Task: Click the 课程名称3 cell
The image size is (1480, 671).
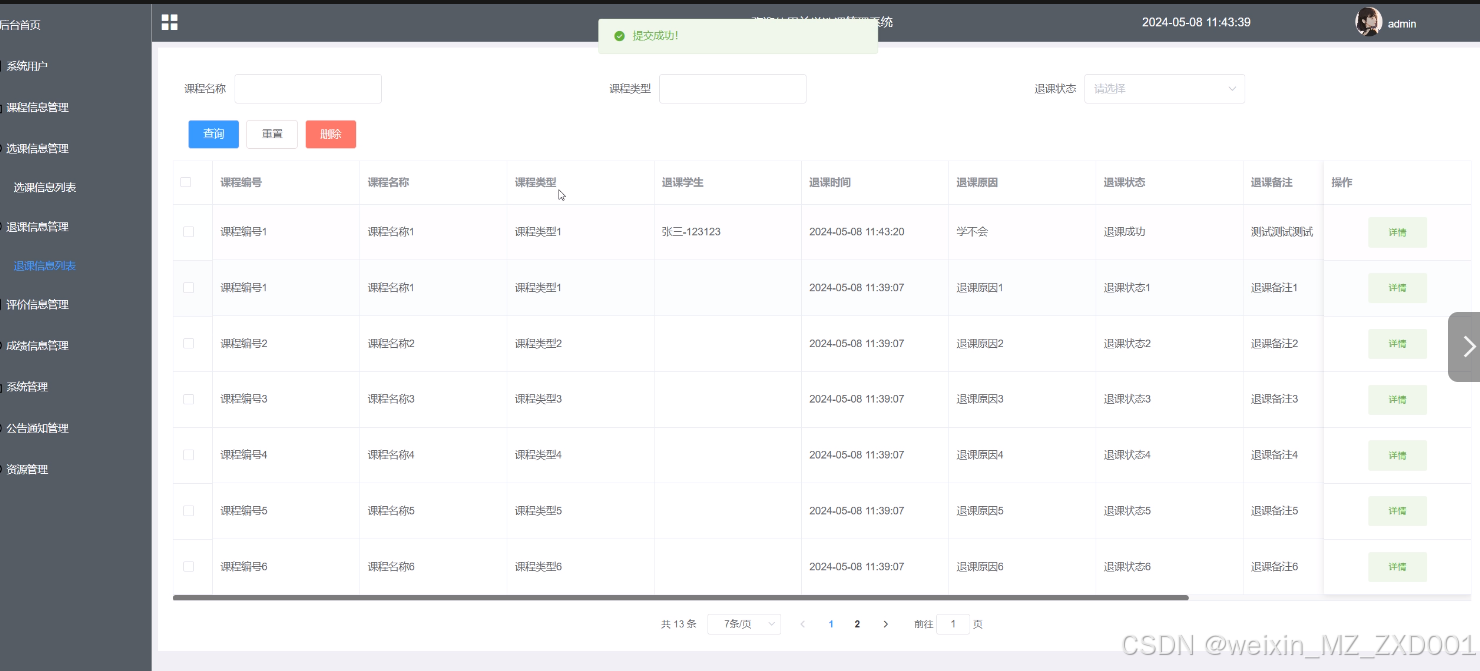Action: [x=391, y=399]
